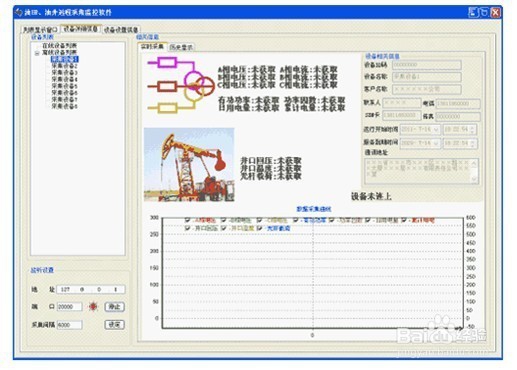This screenshot has height=370, width=517.
Task: Toggle the 功率因数 curve checkbox
Action: [332, 220]
